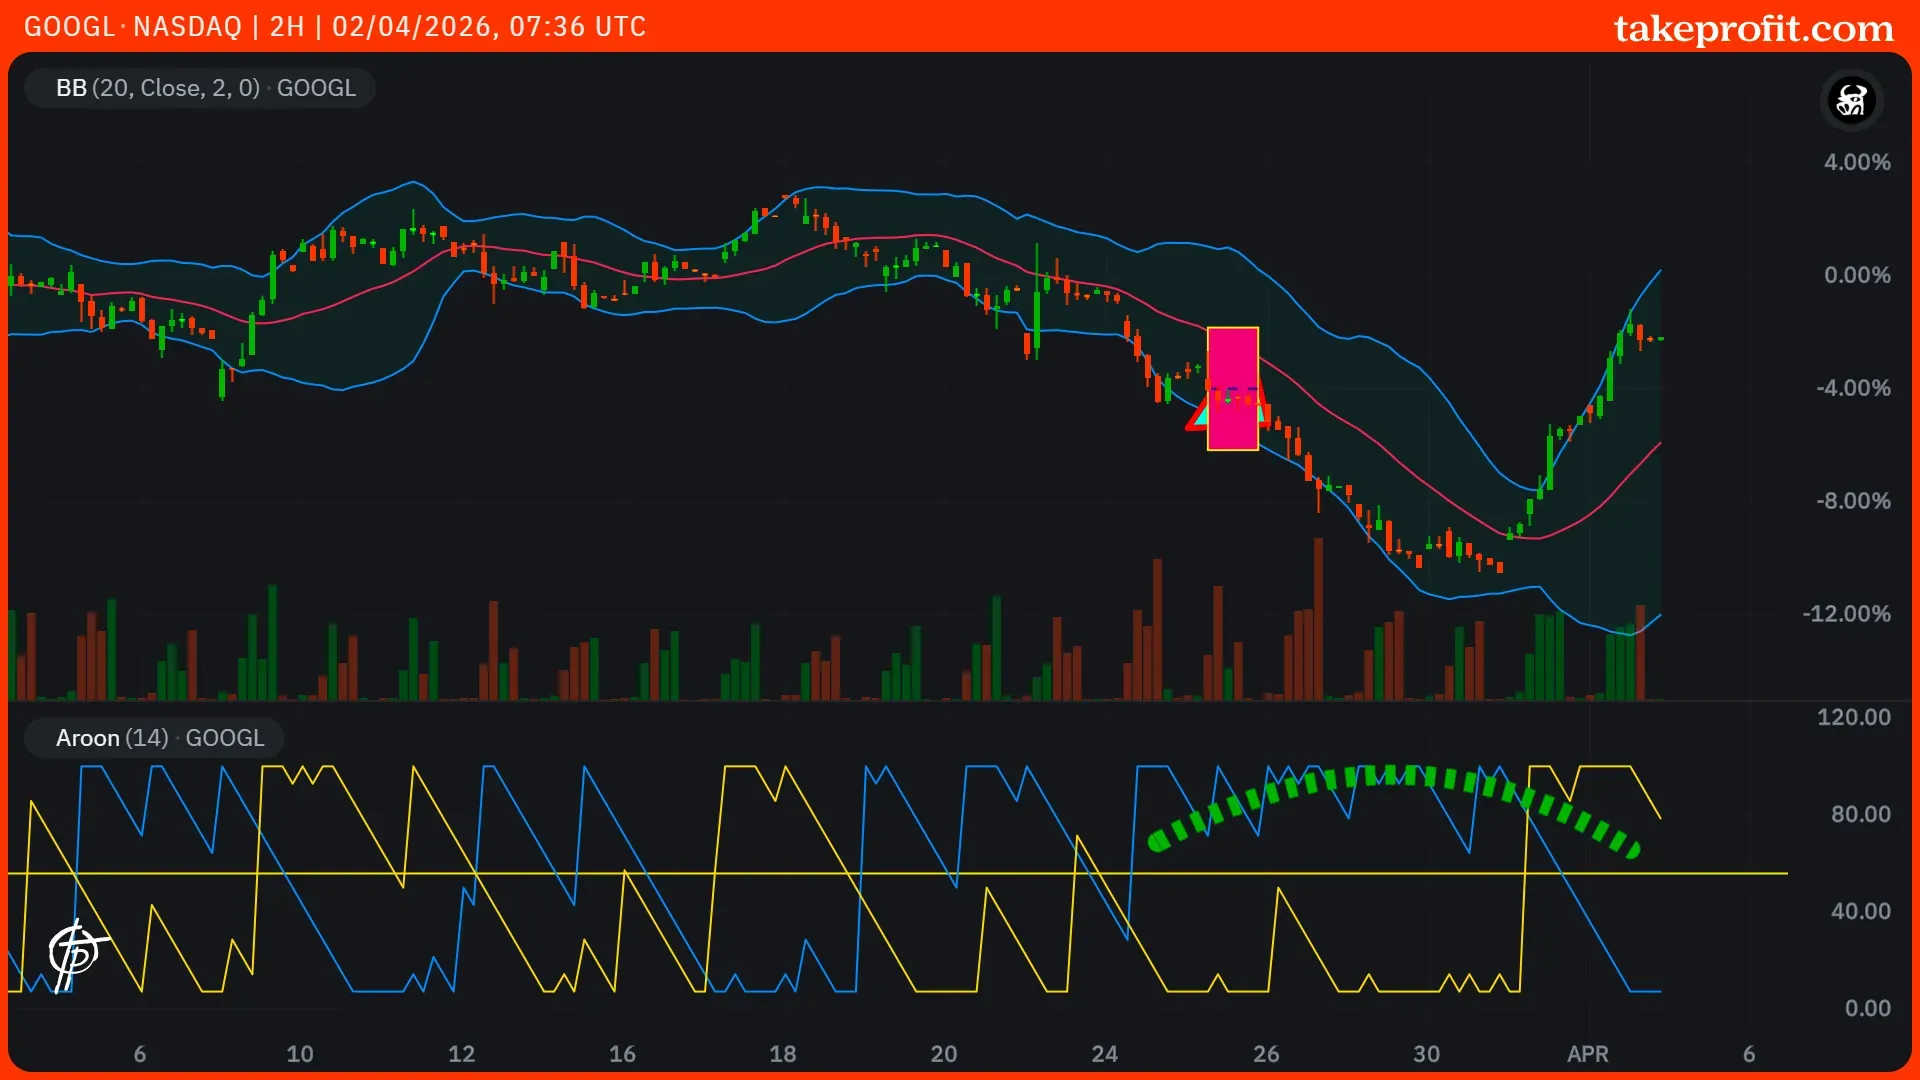Screen dimensions: 1920x1080
Task: Click the 26 date marker on time axis
Action: tap(1266, 1054)
